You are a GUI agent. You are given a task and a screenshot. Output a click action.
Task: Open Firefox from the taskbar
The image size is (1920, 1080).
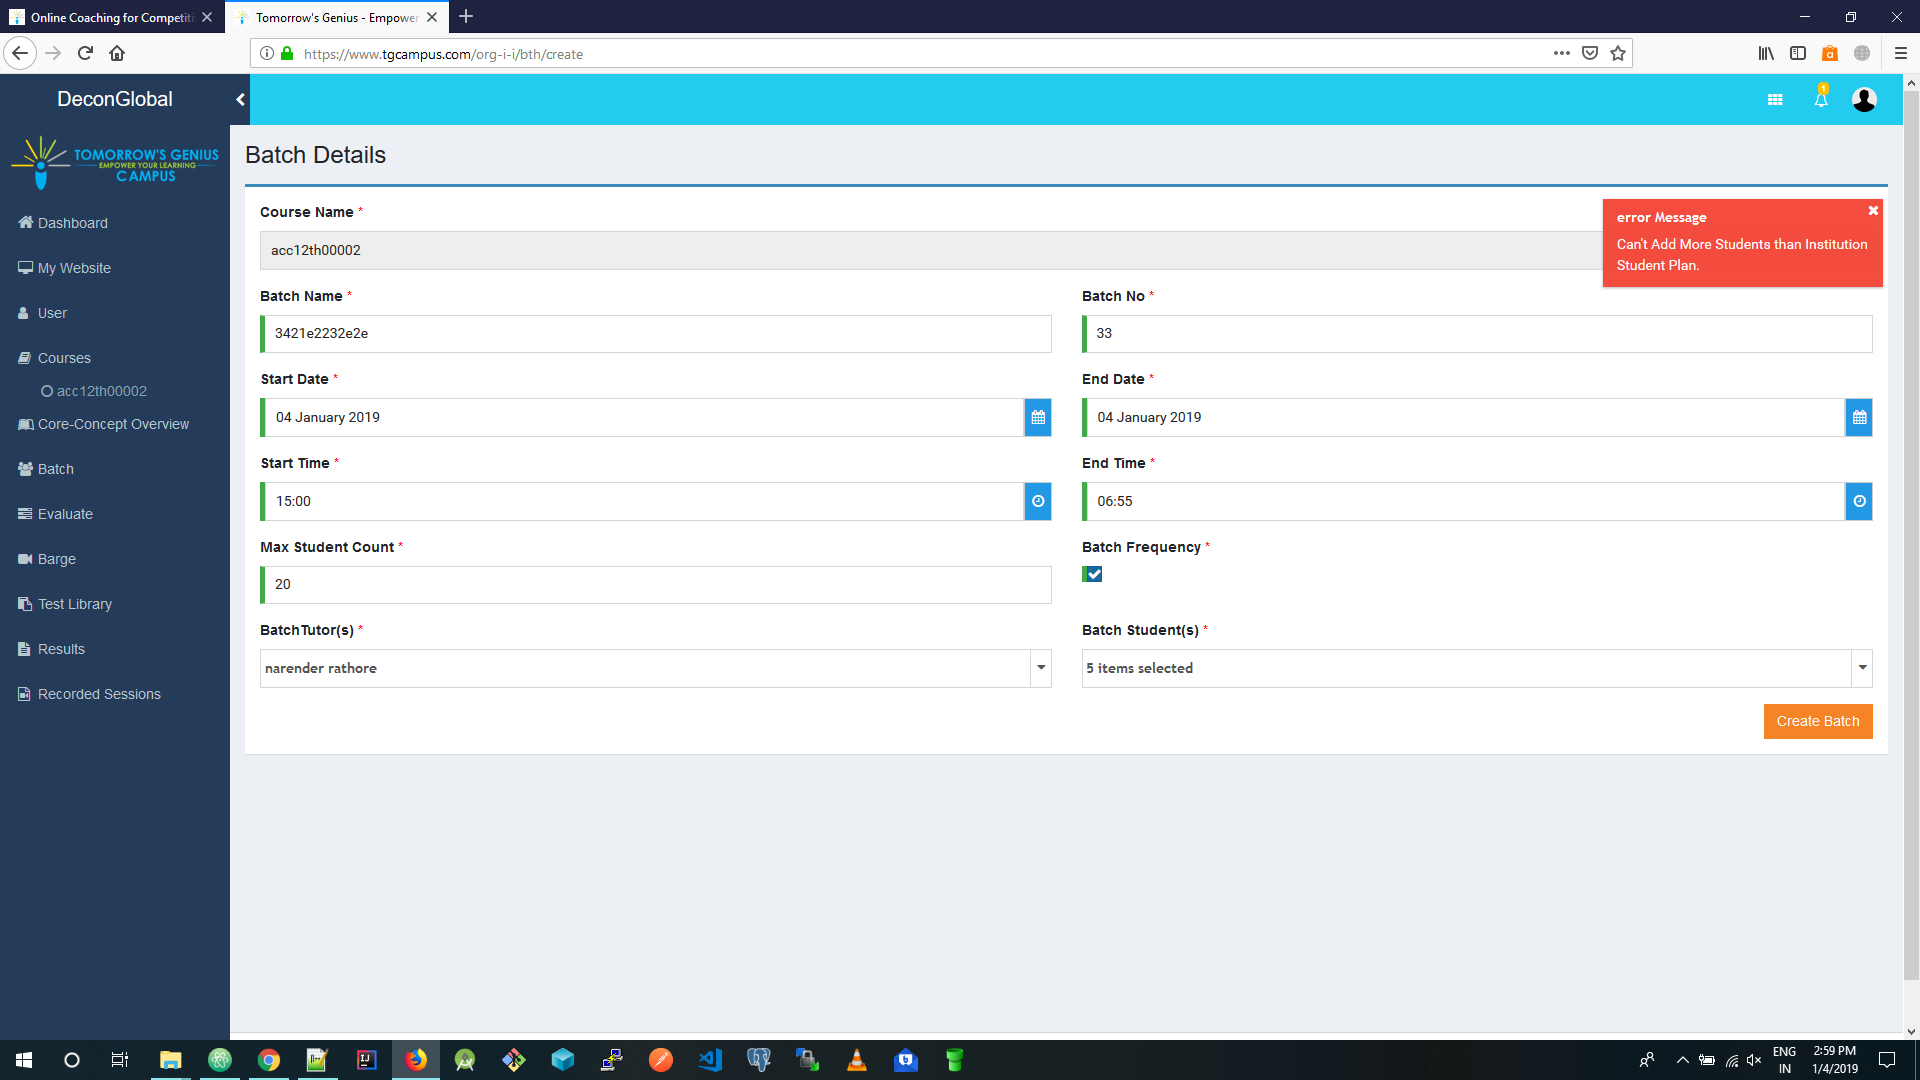(x=416, y=1060)
